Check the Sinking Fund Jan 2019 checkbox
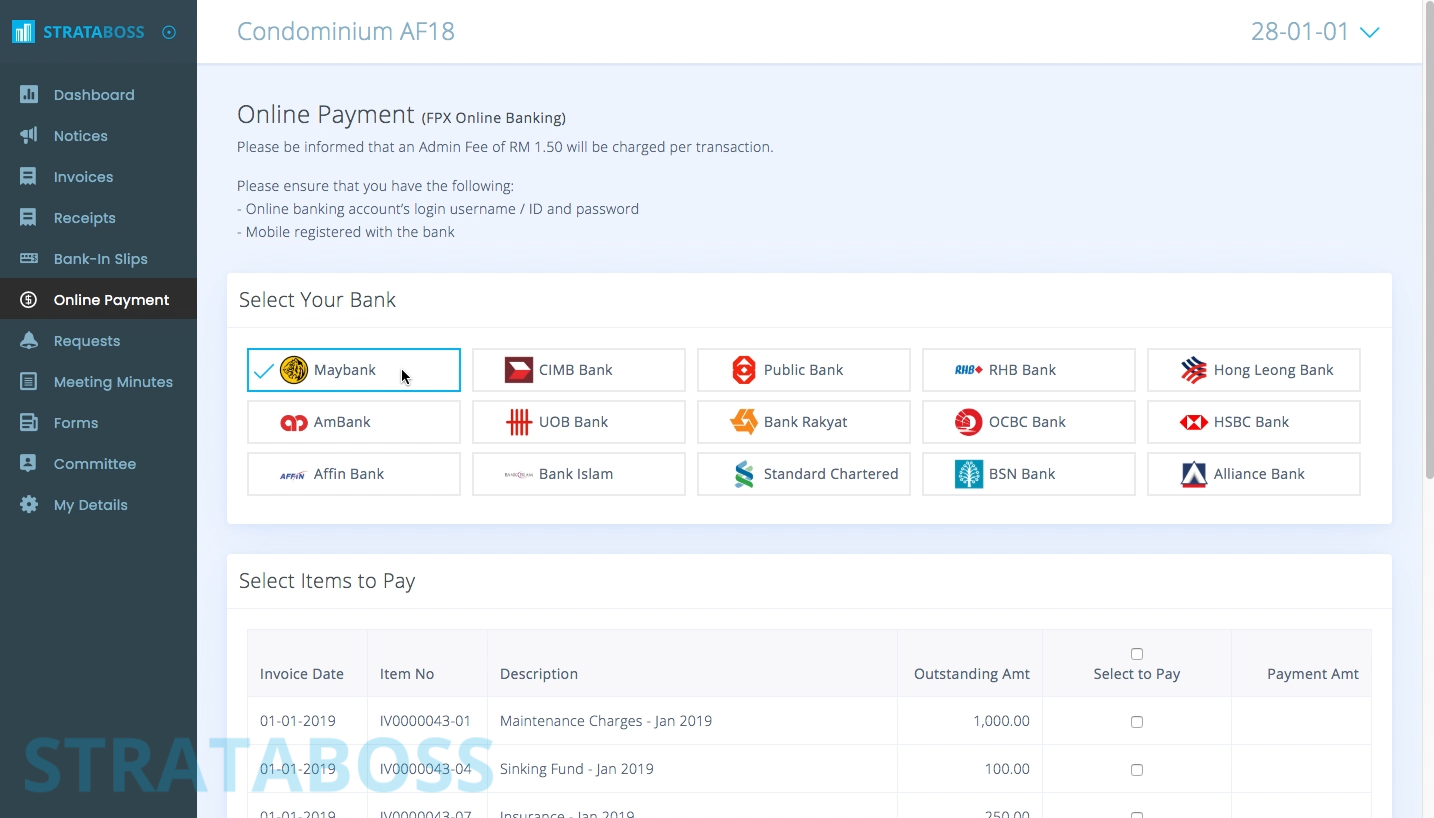1434x818 pixels. click(x=1137, y=770)
